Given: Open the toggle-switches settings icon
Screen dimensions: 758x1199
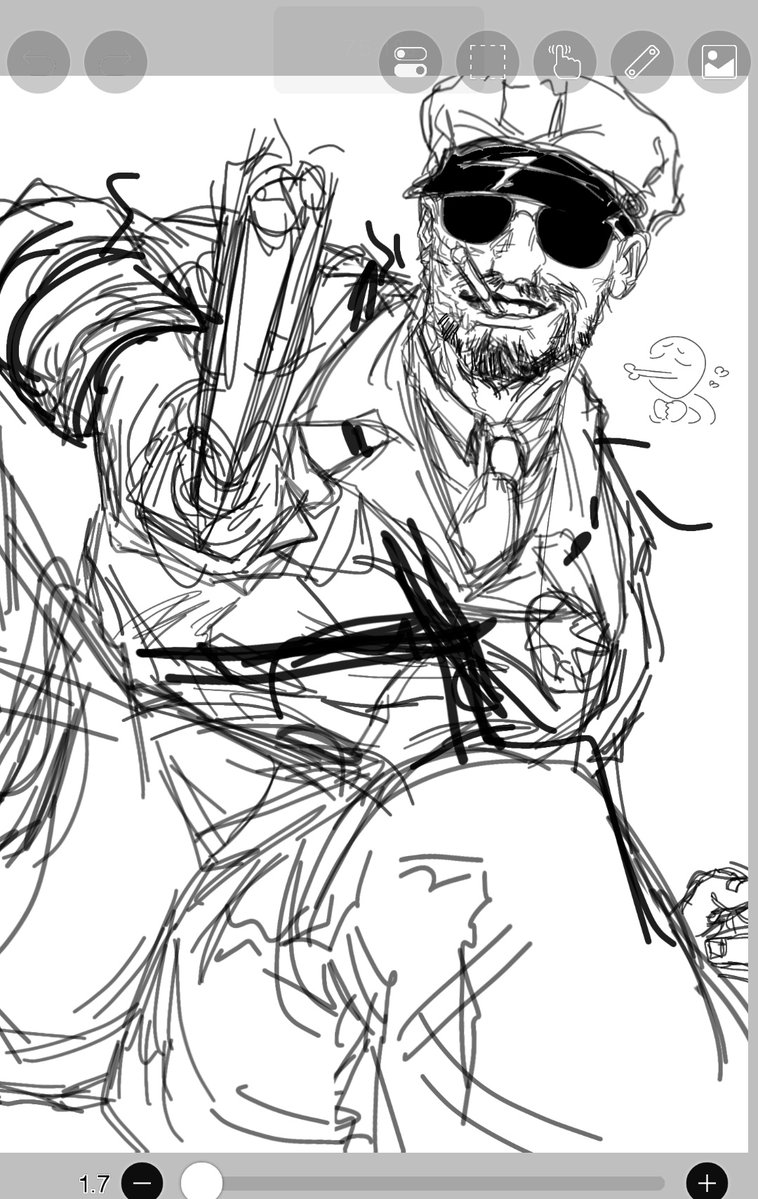Looking at the screenshot, I should click(x=410, y=62).
